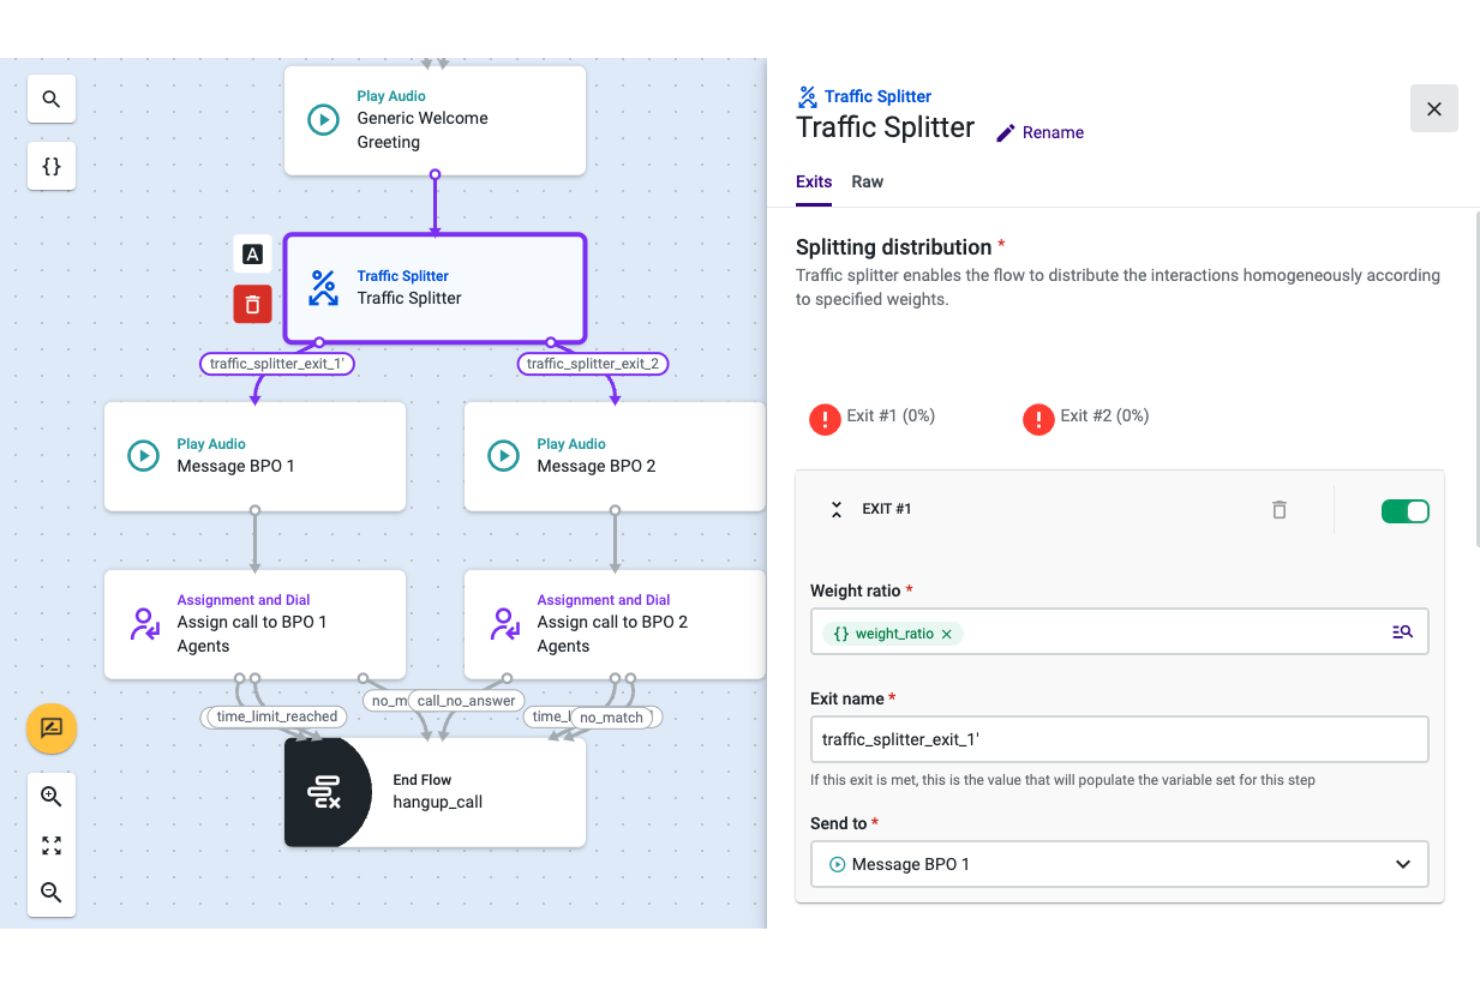The width and height of the screenshot is (1480, 987).
Task: Disable the EXIT #1 toggle switch
Action: [1405, 510]
